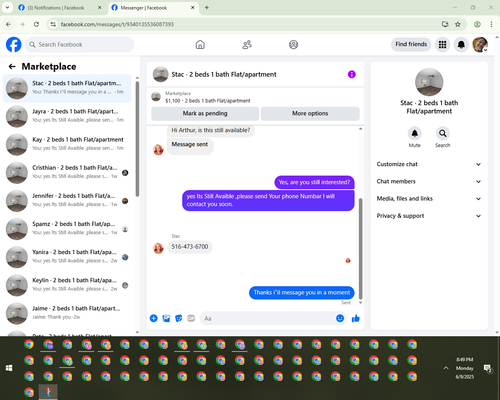Open the Notifications bell in the header
Screen dimensions: 500x400
coord(461,45)
